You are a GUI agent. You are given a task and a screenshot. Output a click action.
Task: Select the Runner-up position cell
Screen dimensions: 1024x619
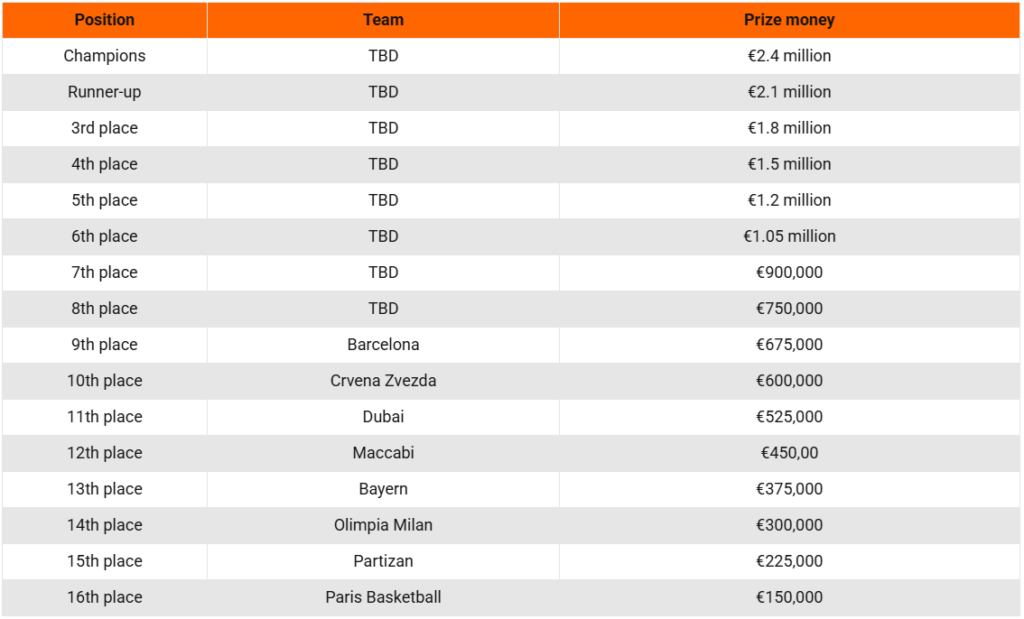pyautogui.click(x=104, y=92)
